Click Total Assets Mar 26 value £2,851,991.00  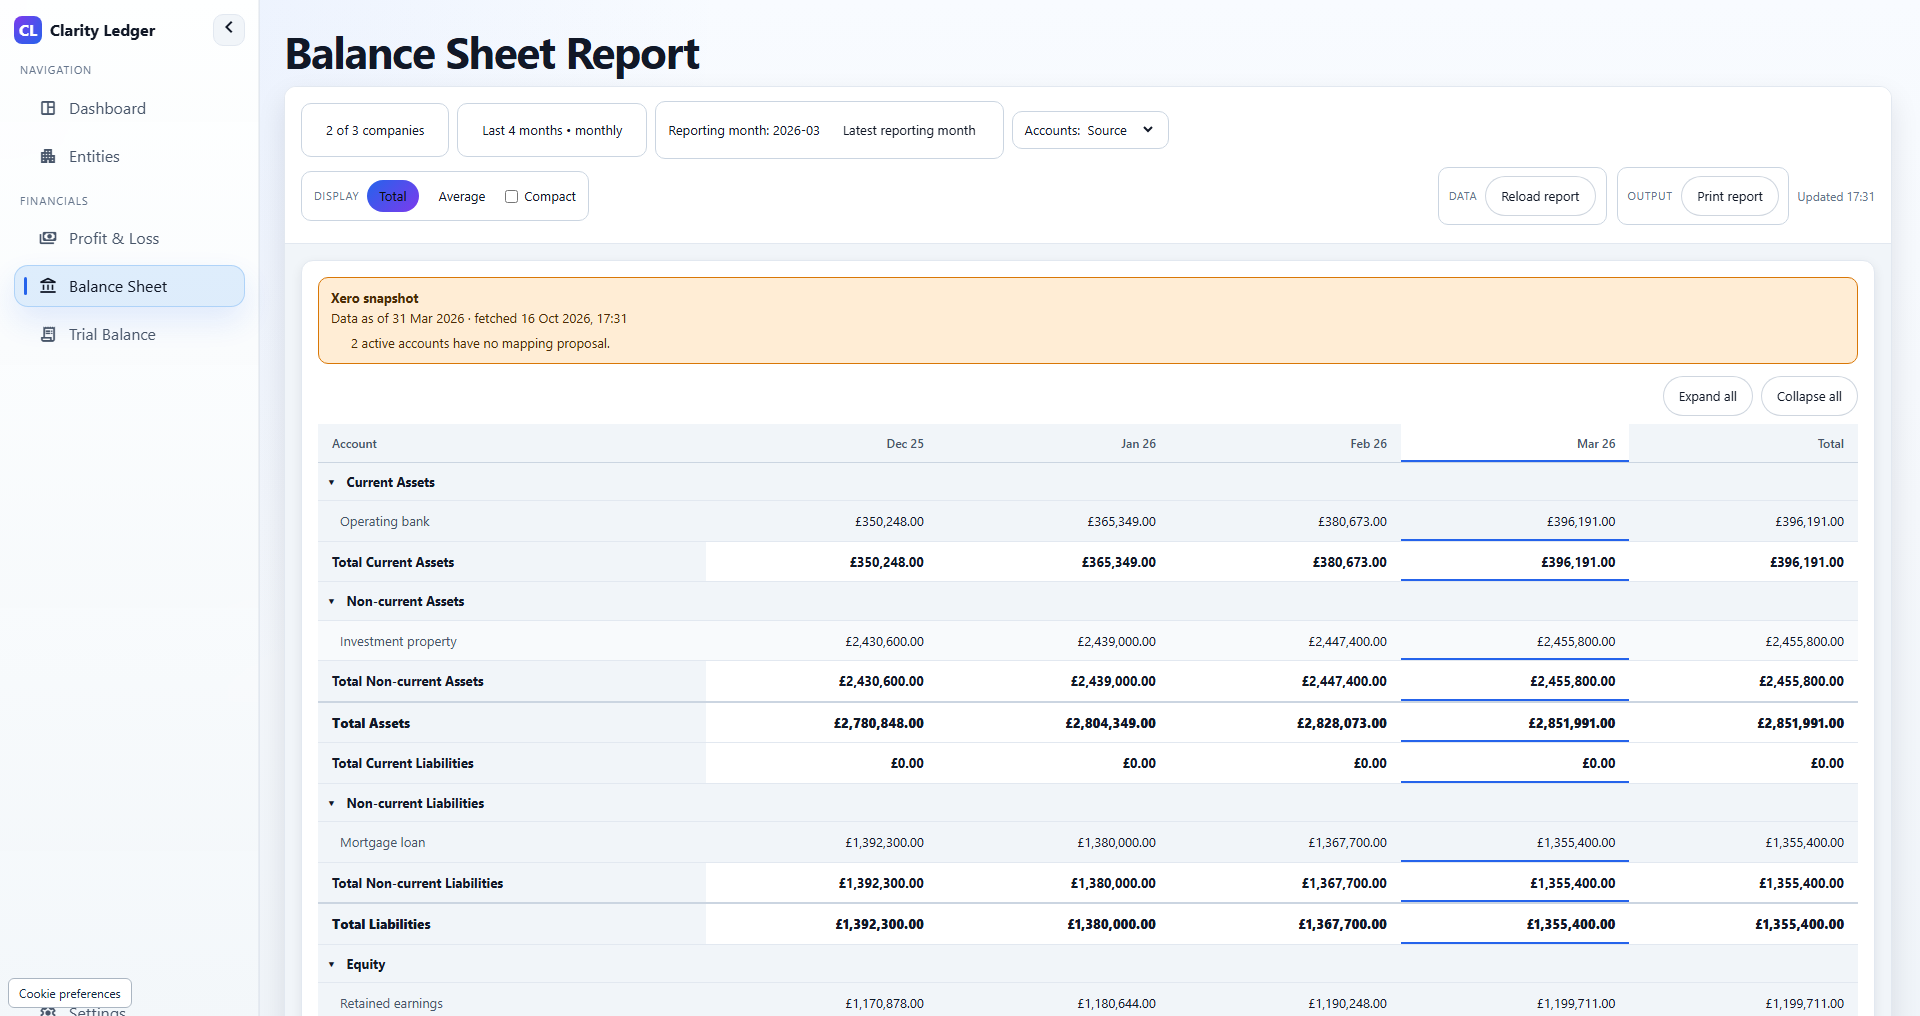pyautogui.click(x=1571, y=723)
